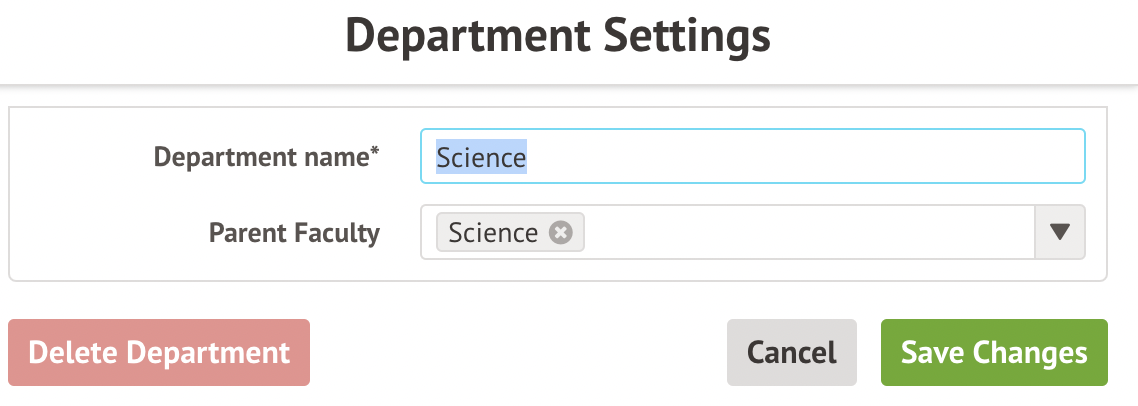Cancel the department settings changes
Screen dimensions: 1138x406
[791, 352]
